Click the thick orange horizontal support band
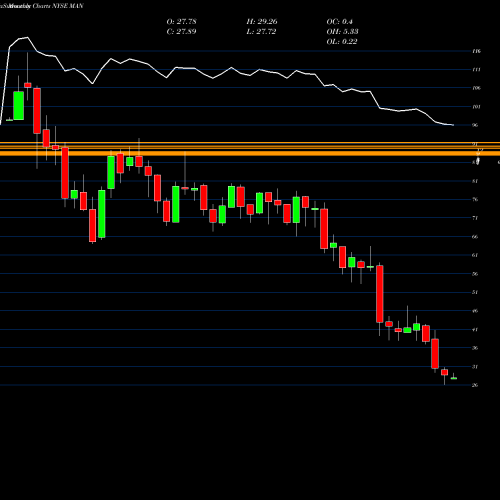 (250, 153)
